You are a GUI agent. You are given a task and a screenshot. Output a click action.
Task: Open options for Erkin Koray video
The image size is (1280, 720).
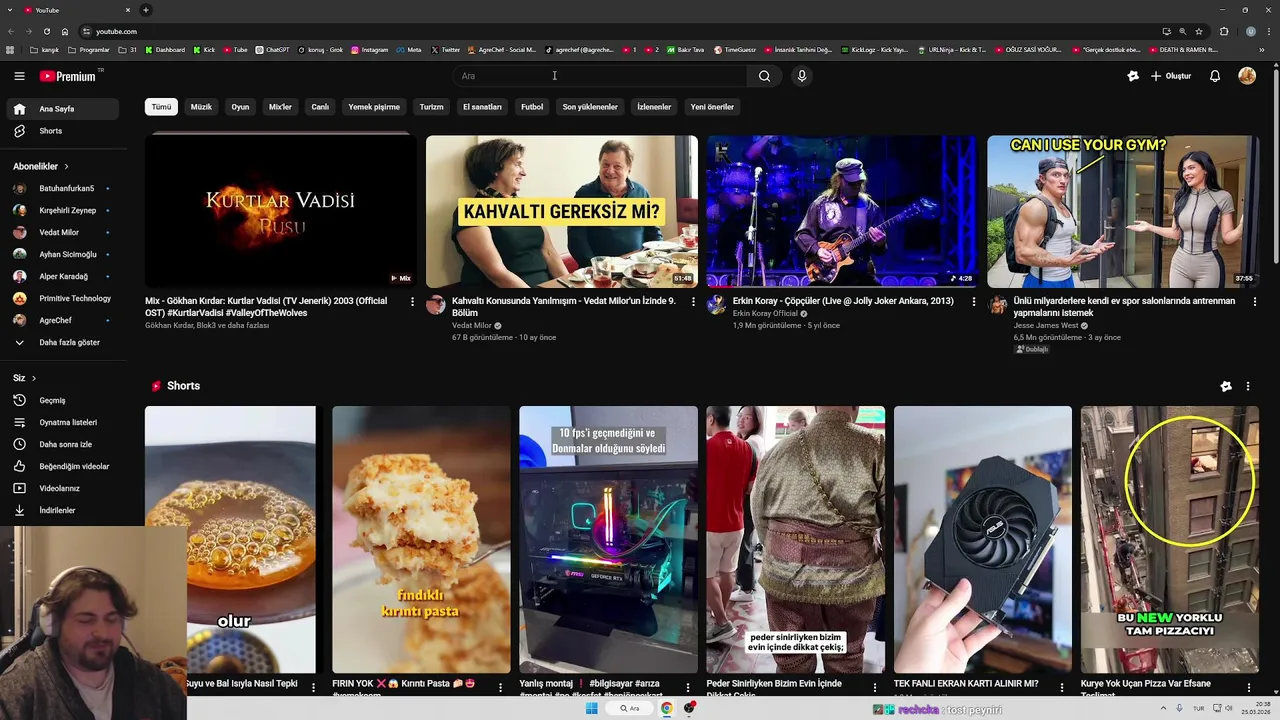coord(974,301)
